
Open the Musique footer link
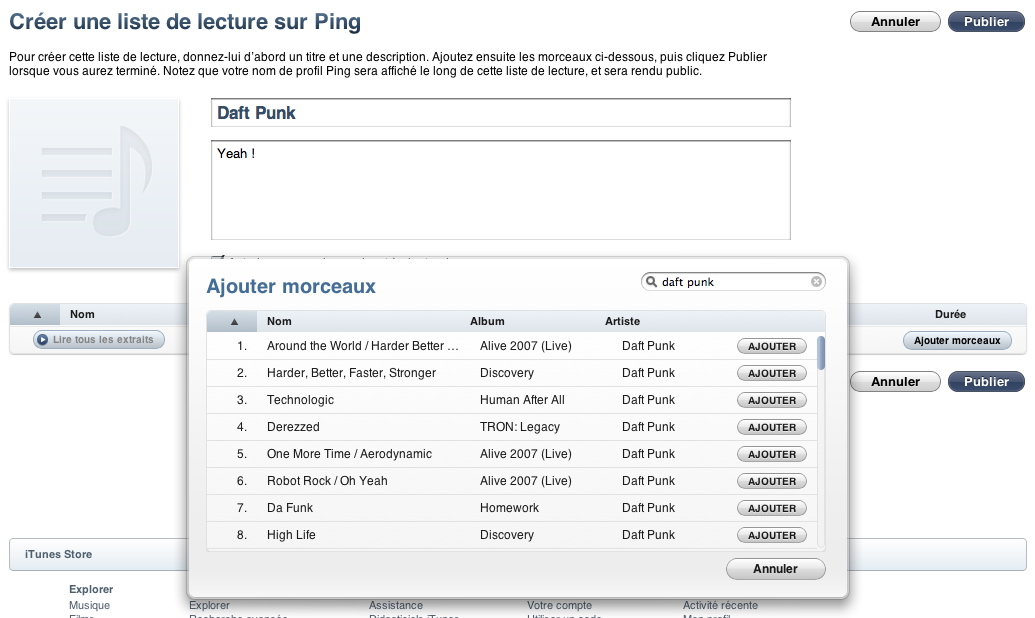tap(90, 605)
